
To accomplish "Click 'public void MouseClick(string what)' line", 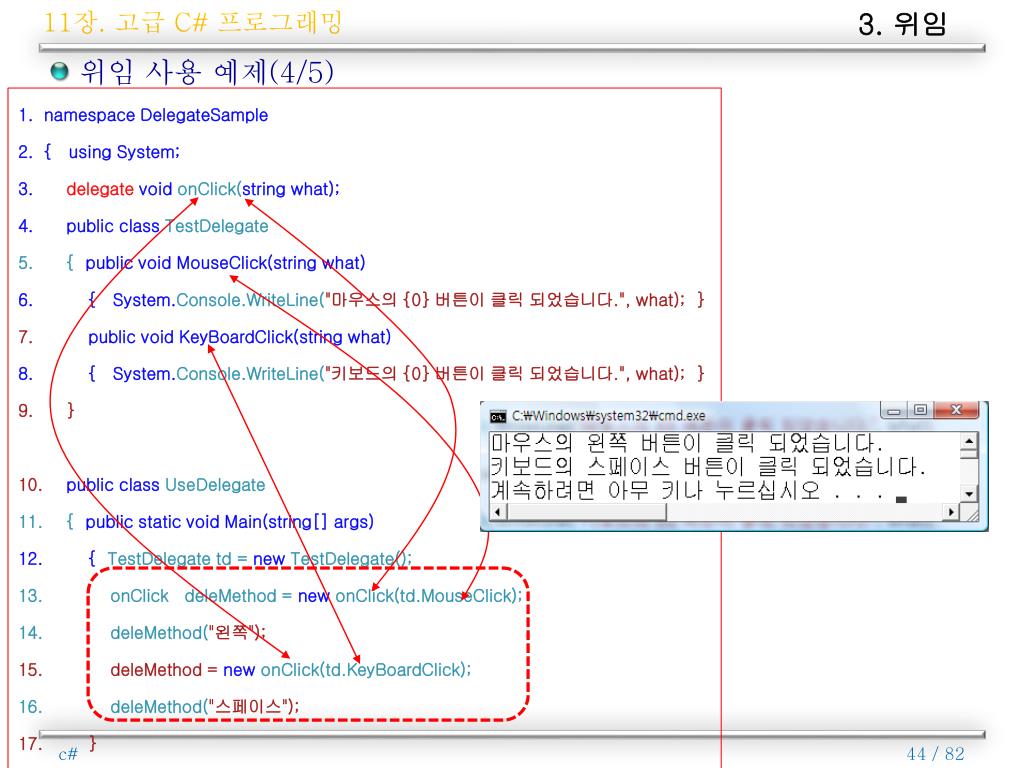I will [225, 263].
